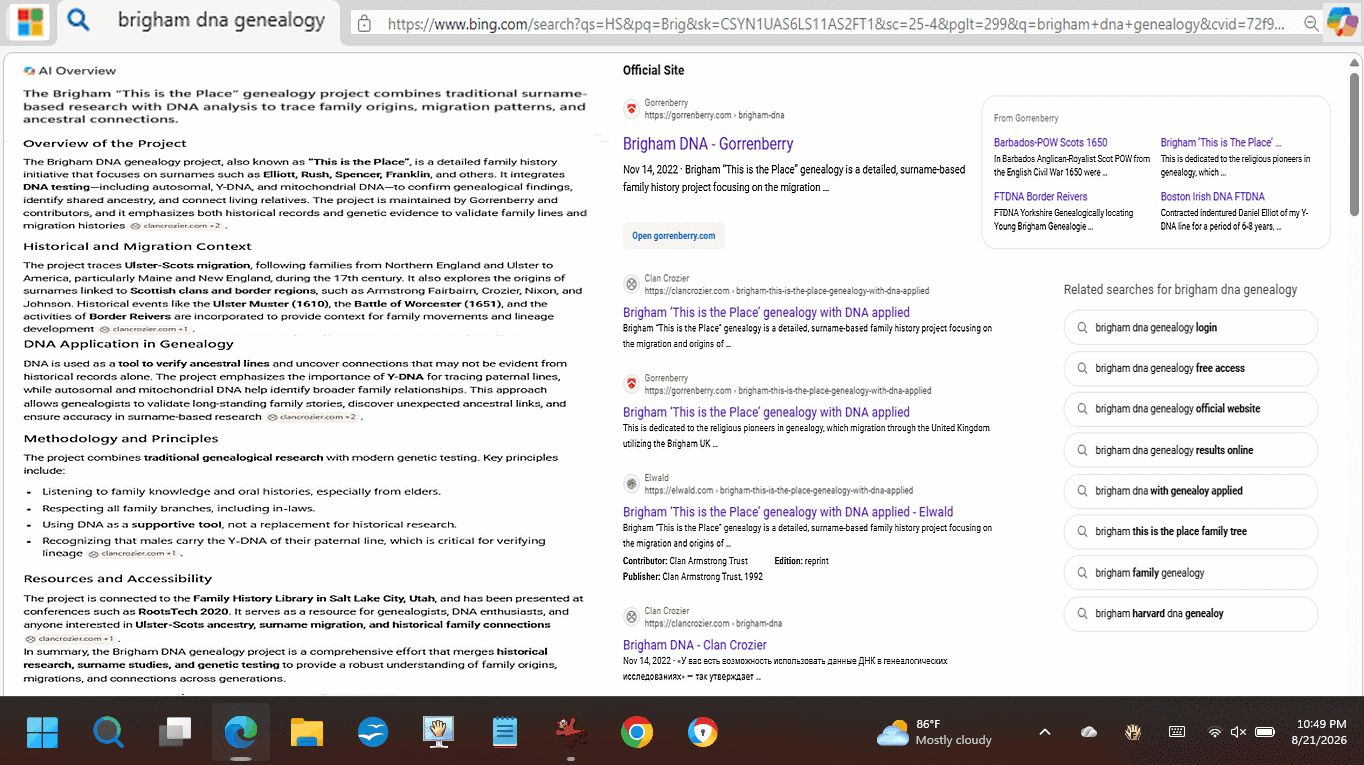Image resolution: width=1364 pixels, height=765 pixels.
Task: Click the 'Methodology and Principles' heading
Action: [121, 439]
